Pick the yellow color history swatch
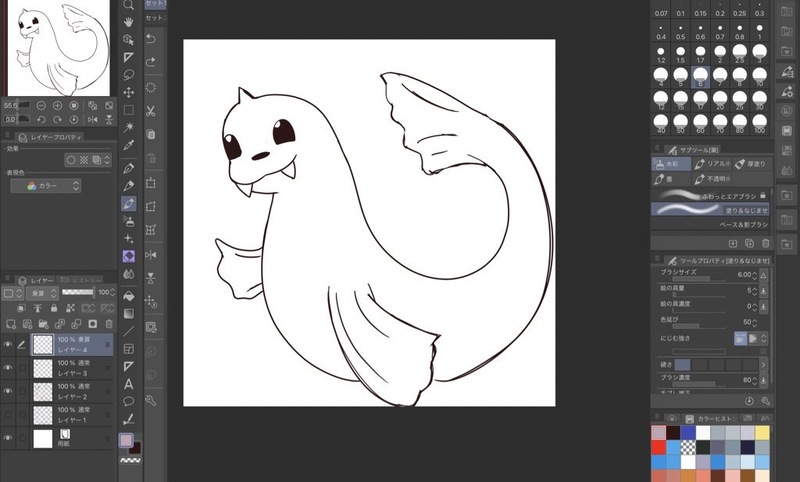This screenshot has width=800, height=482. point(762,433)
